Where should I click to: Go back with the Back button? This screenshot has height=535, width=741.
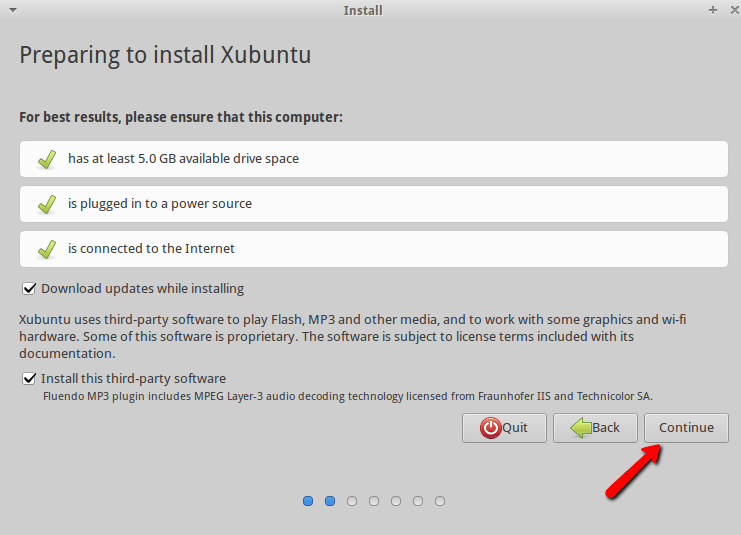pyautogui.click(x=595, y=428)
